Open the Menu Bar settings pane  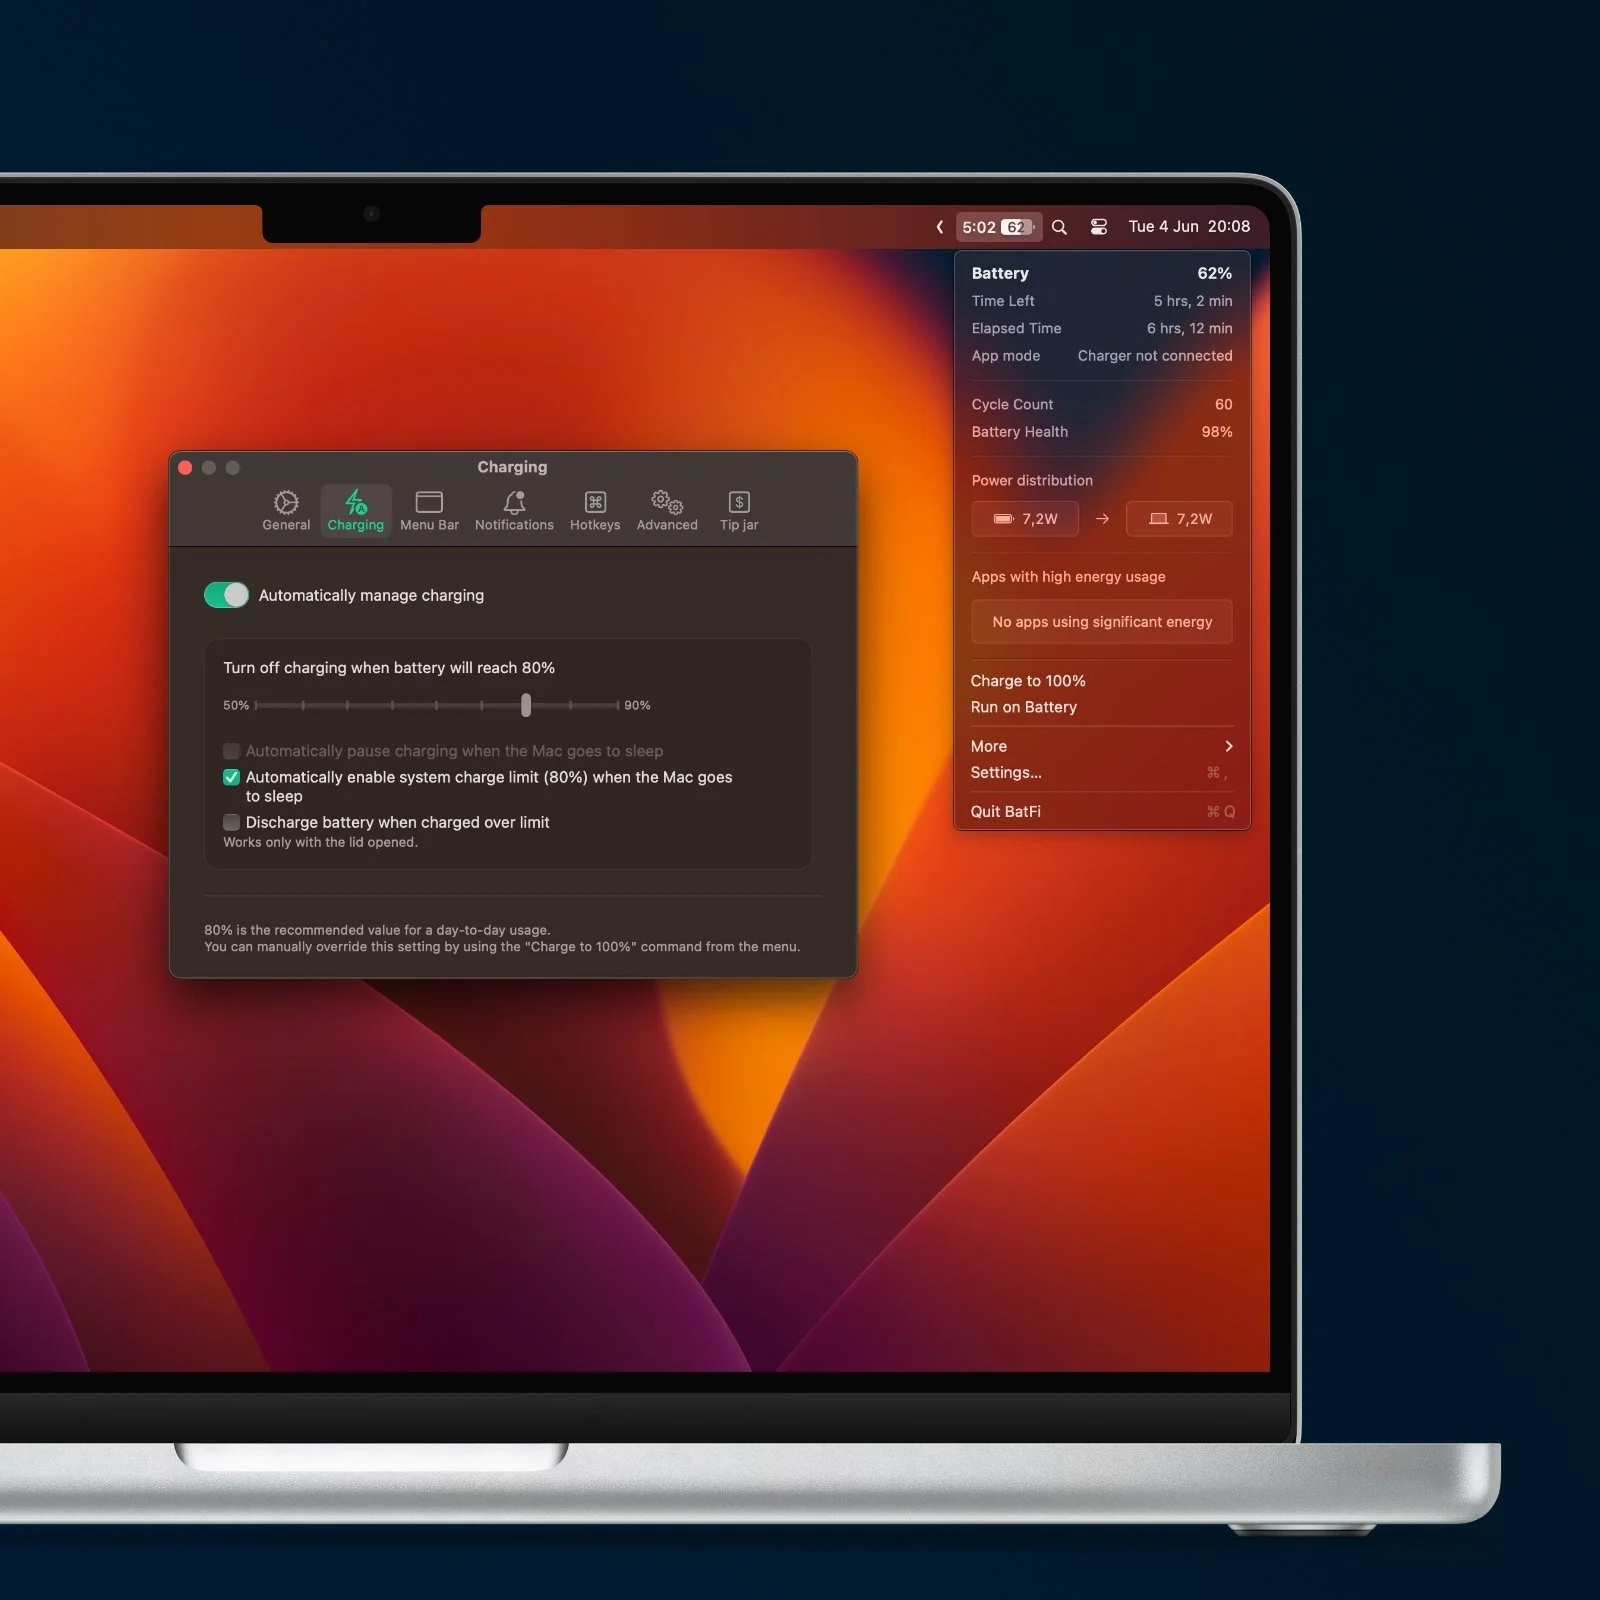[429, 510]
